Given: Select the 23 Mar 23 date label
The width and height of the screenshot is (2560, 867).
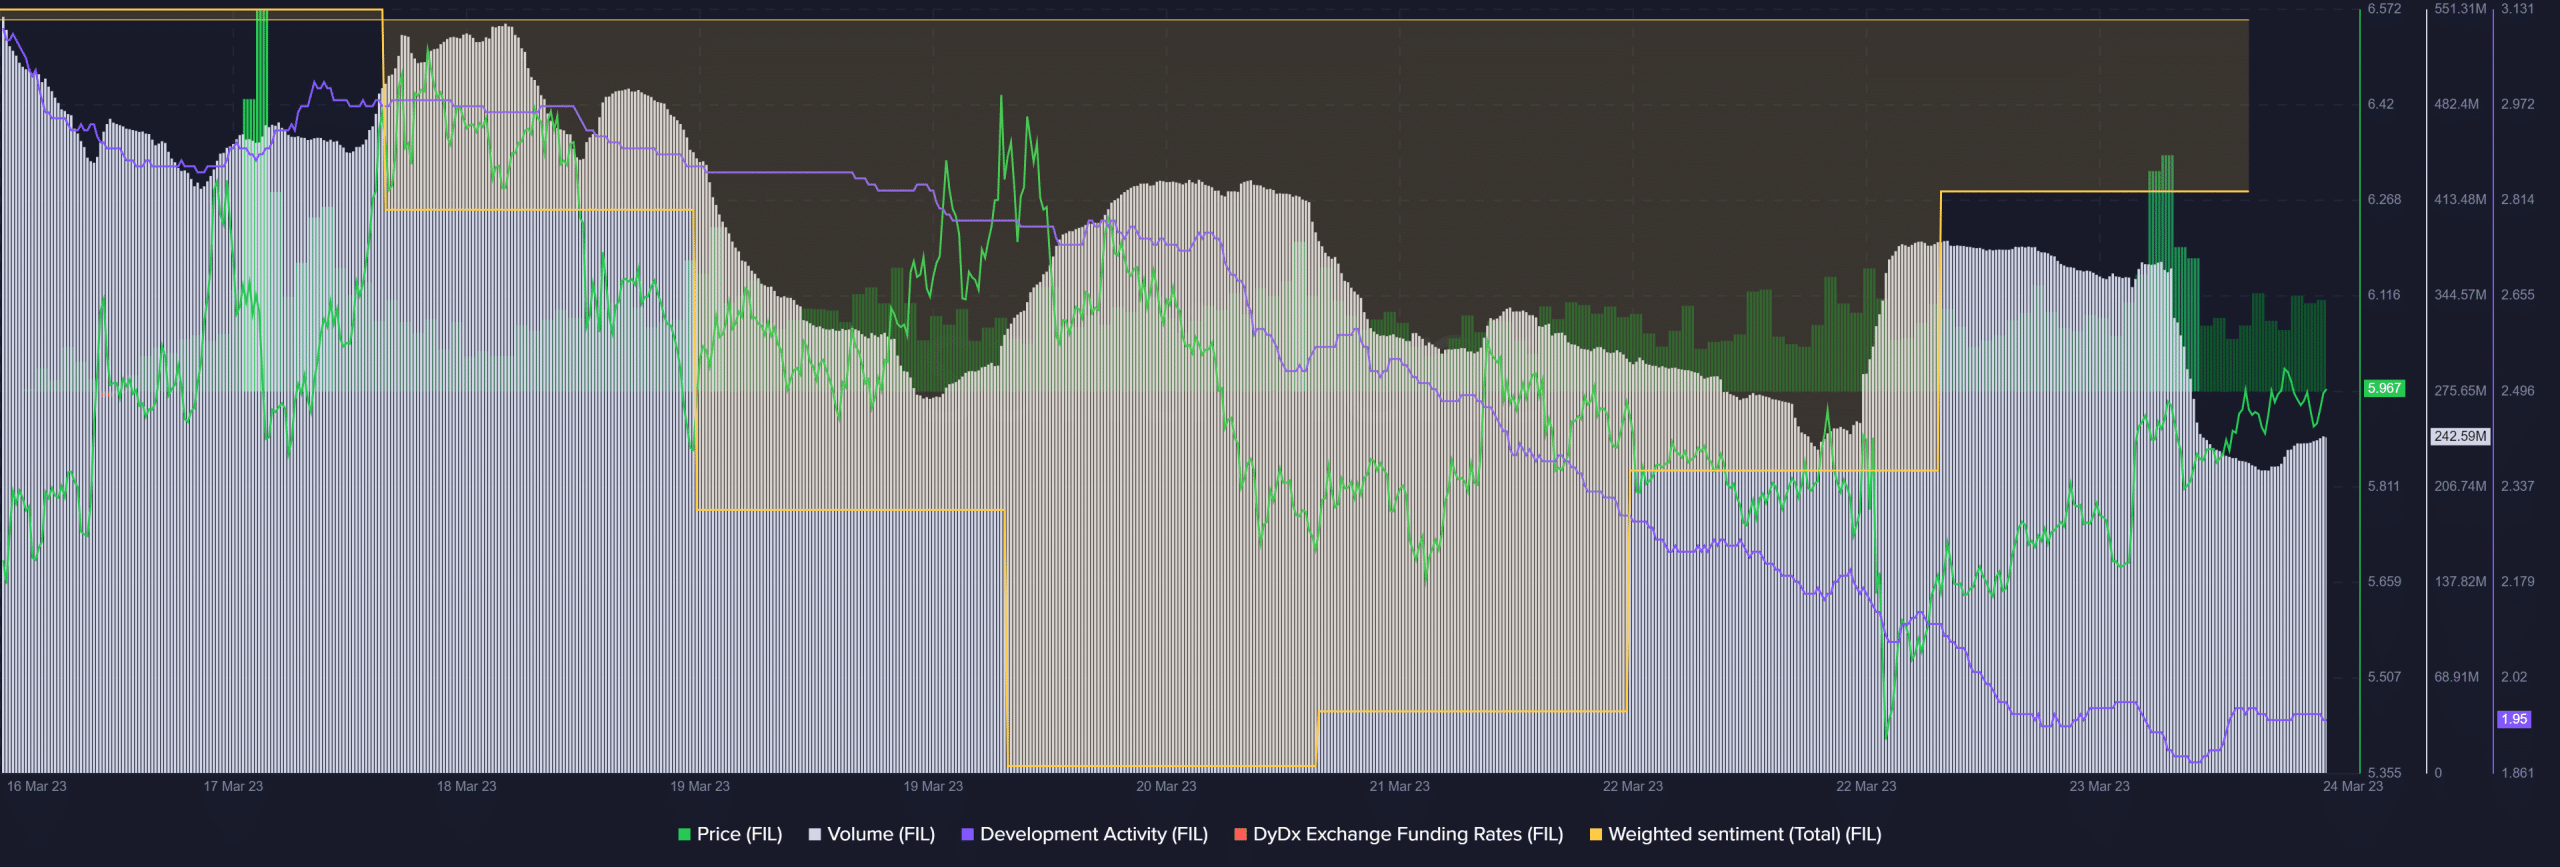Looking at the screenshot, I should click(x=2099, y=786).
